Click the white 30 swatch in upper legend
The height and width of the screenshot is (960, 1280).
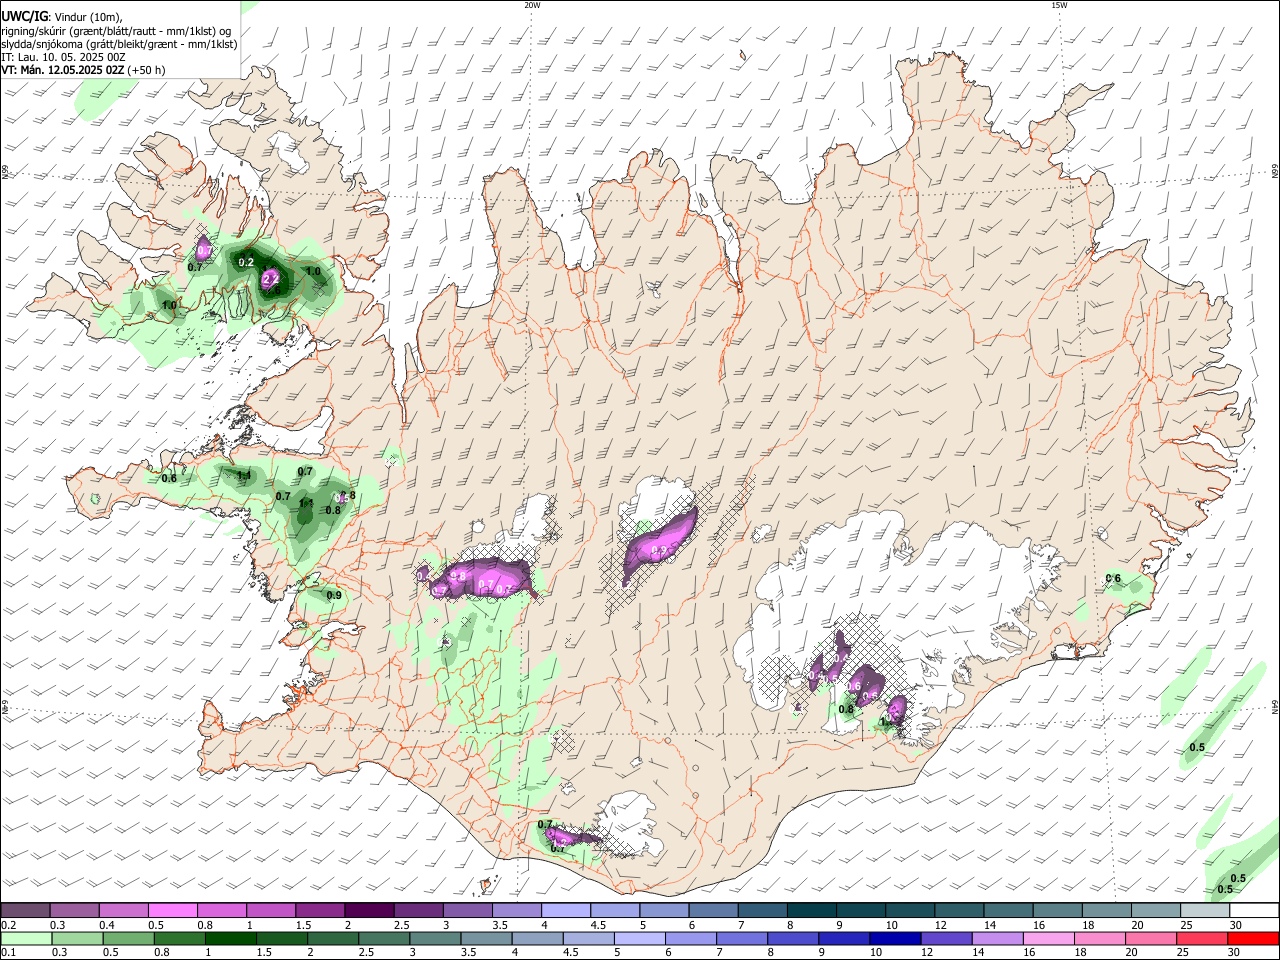(x=1254, y=911)
